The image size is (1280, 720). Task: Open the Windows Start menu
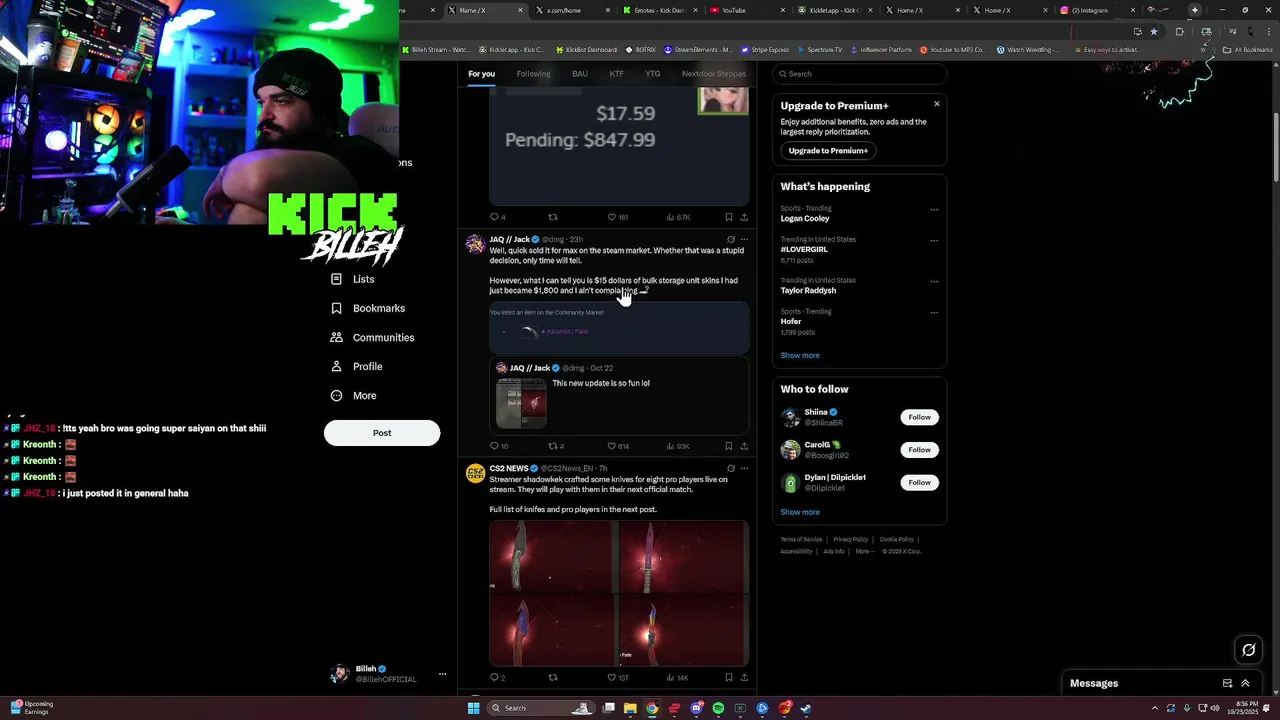pos(473,708)
